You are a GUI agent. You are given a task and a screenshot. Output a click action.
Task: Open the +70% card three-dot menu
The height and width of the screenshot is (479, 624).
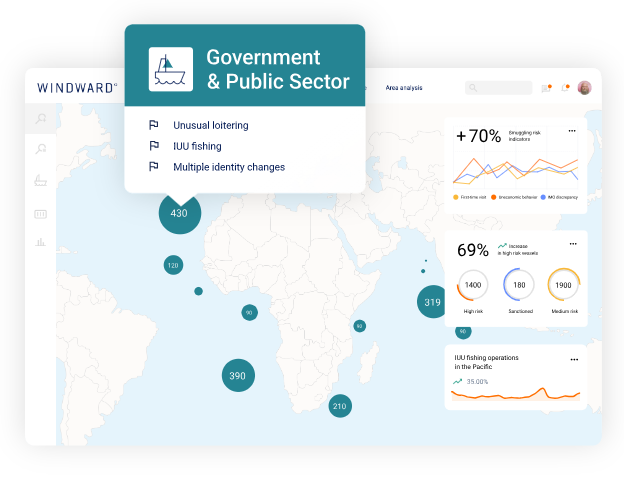572,131
